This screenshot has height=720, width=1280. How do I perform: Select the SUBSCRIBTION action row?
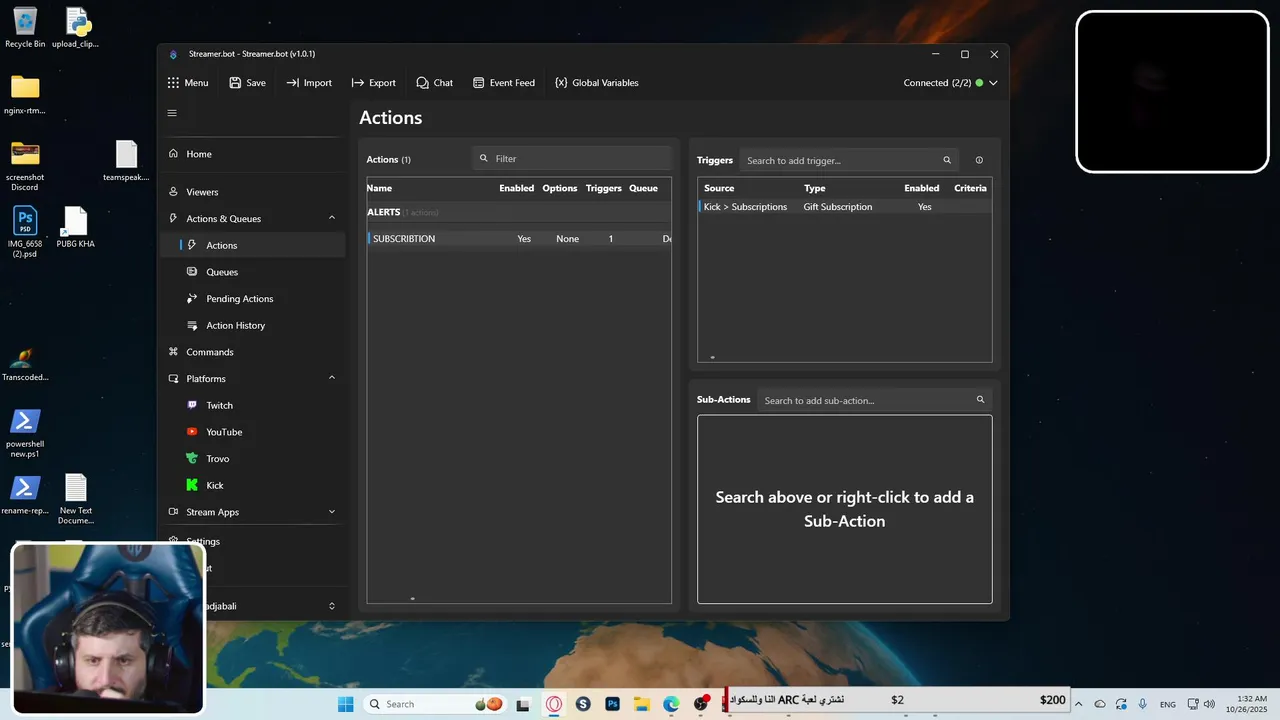[x=519, y=239]
